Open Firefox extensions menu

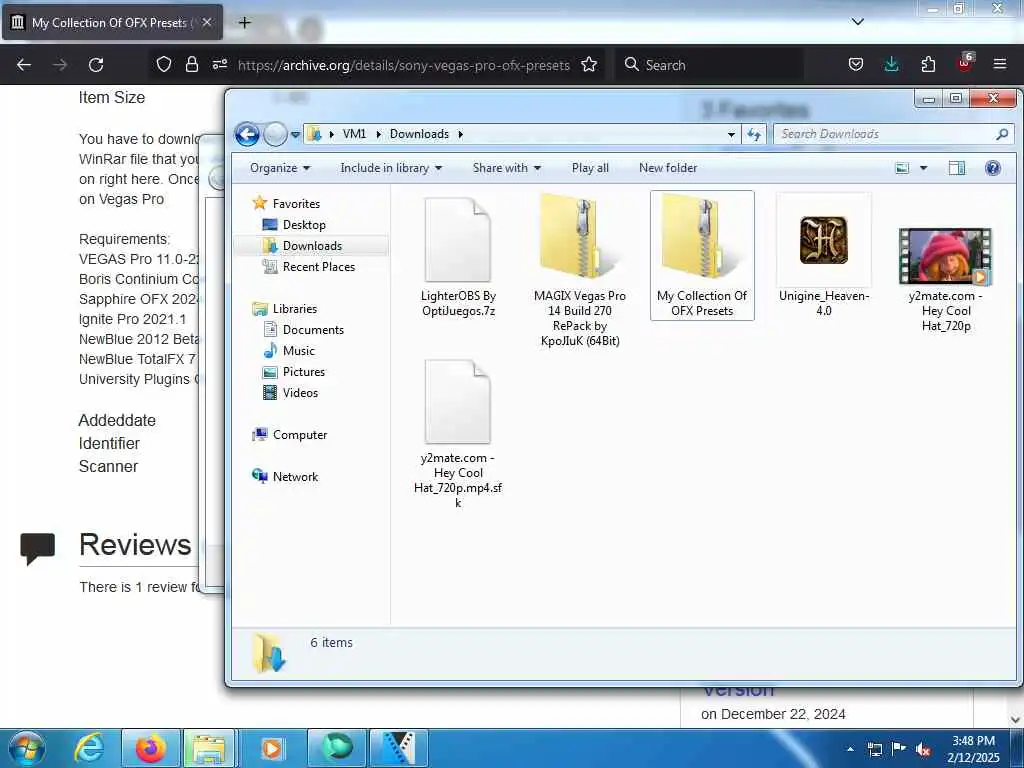pyautogui.click(x=928, y=65)
